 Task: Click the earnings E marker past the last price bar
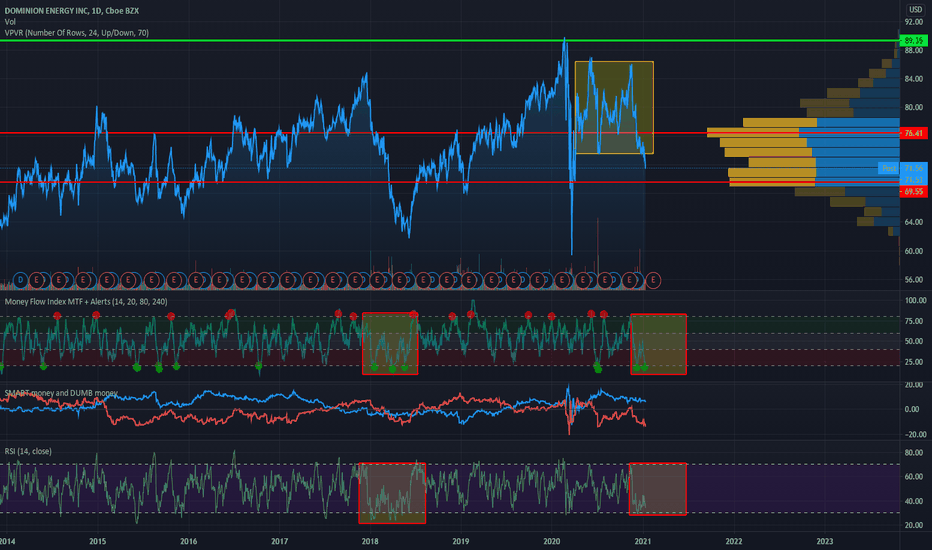[x=653, y=280]
